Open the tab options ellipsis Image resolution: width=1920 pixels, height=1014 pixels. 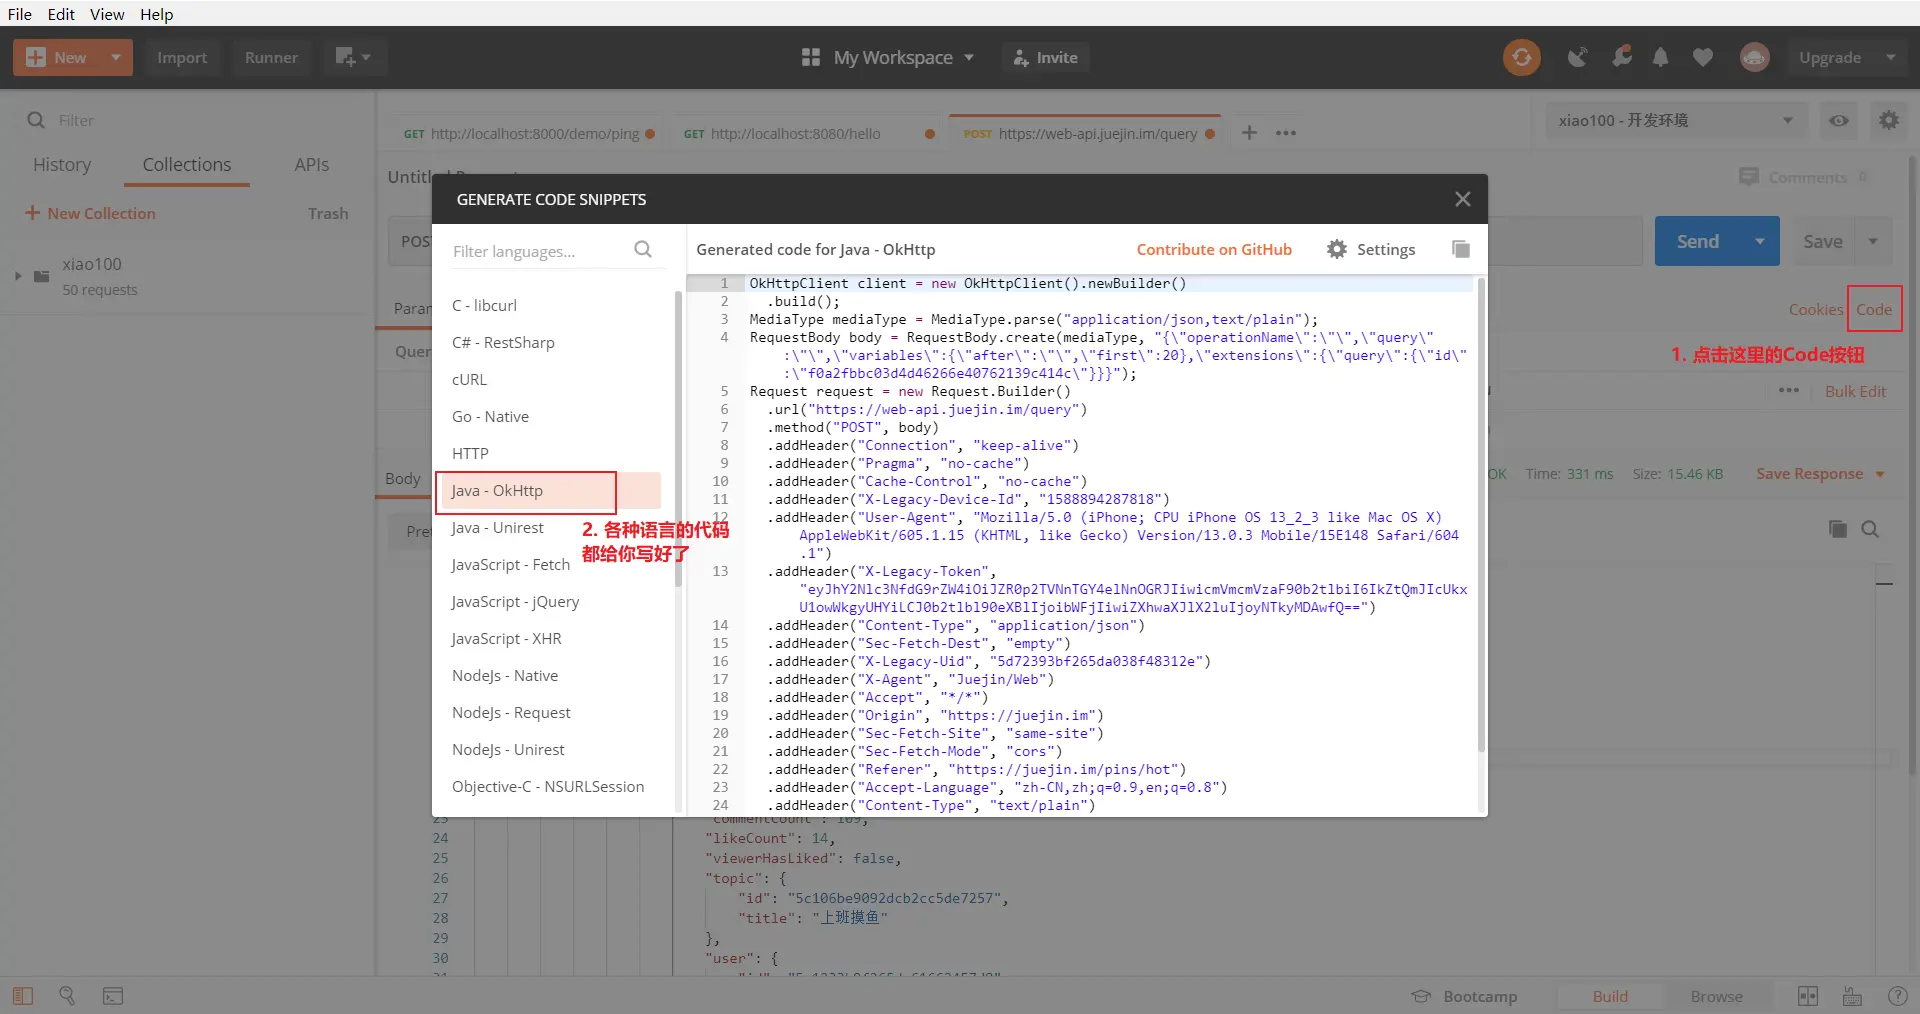tap(1286, 133)
